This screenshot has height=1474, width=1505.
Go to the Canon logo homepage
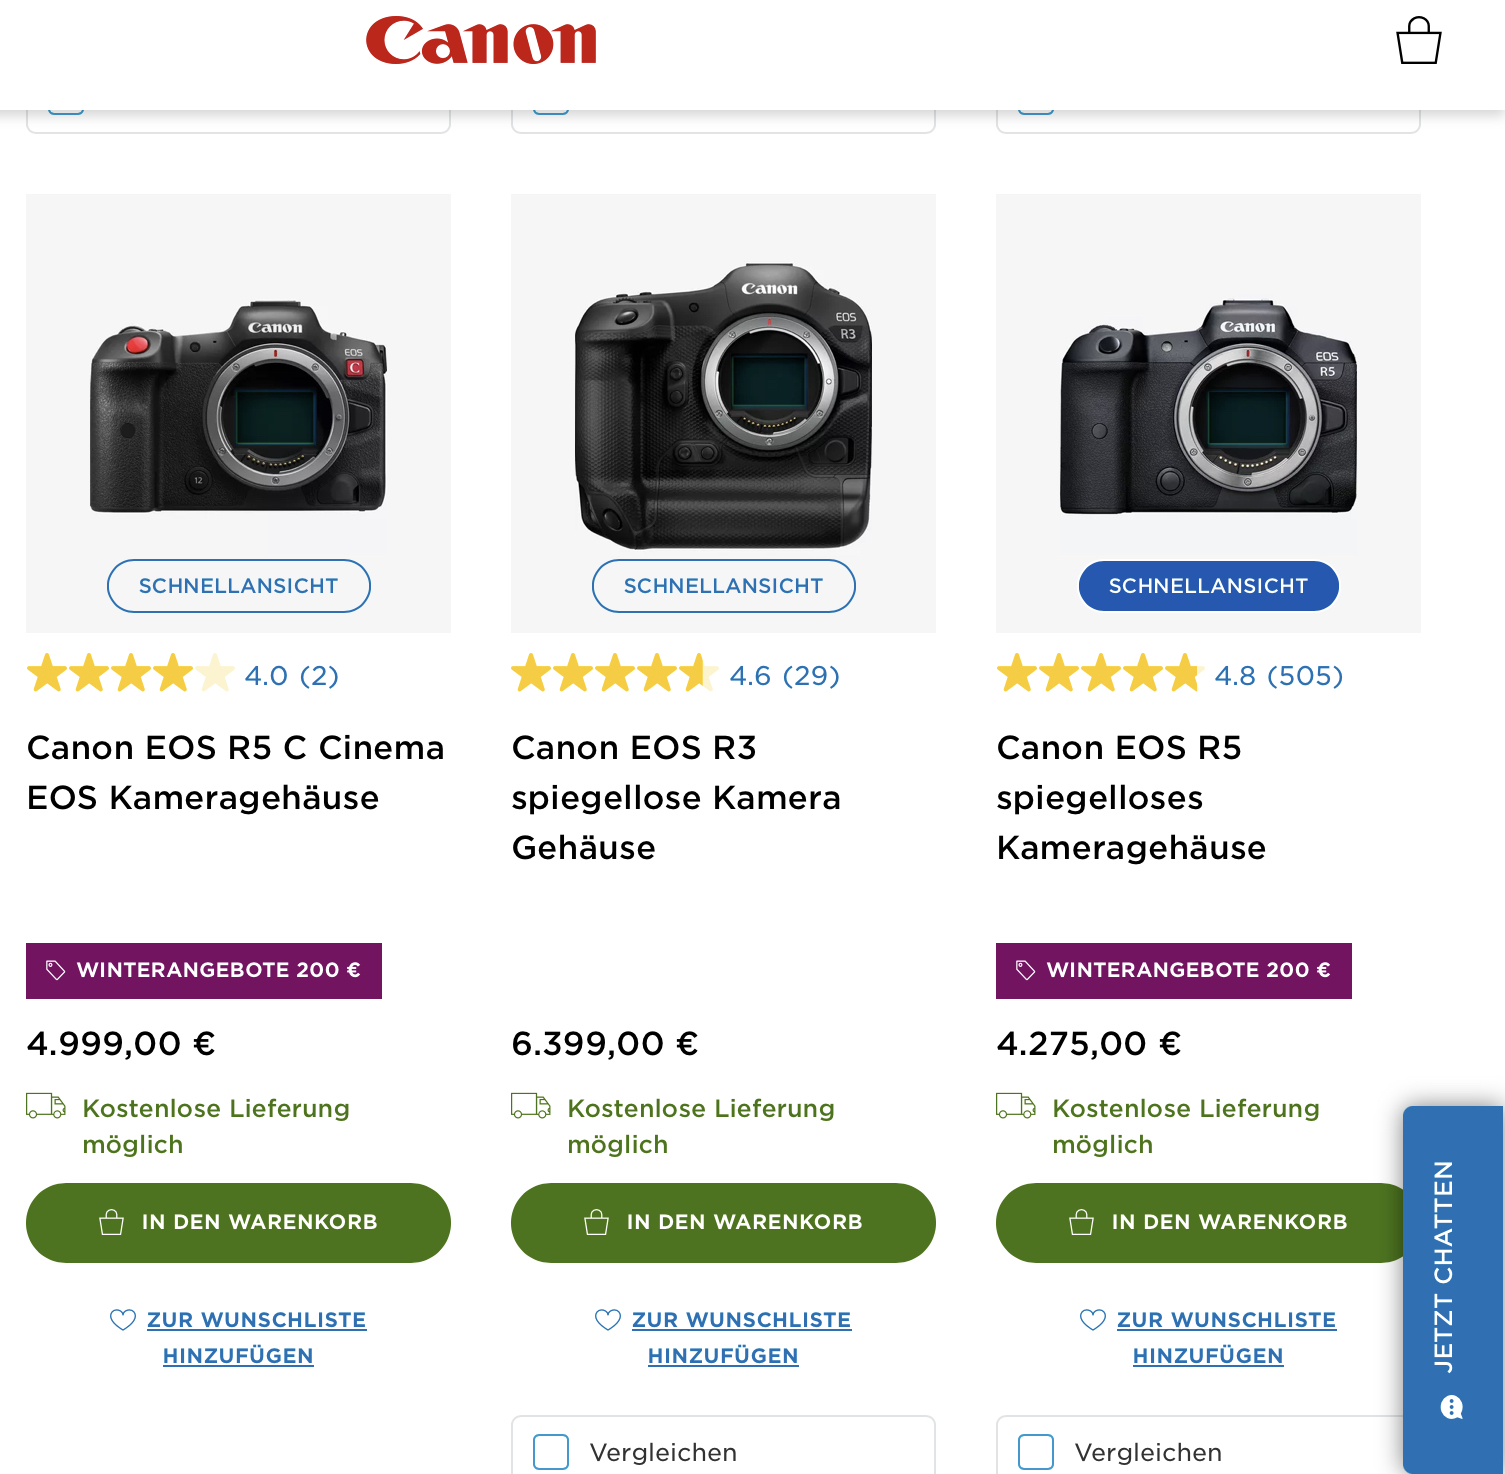[481, 41]
